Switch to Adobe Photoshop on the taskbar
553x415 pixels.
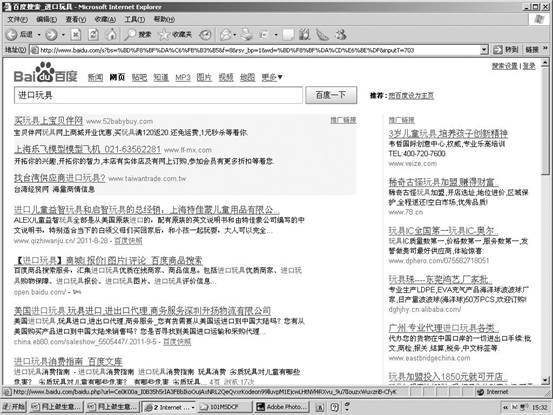pyautogui.click(x=281, y=407)
